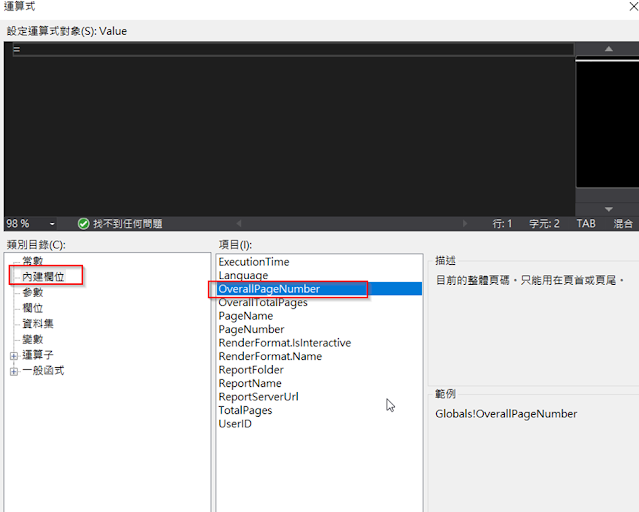Viewport: 639px width, 512px height.
Task: Click inside the expression editor text area
Action: coord(289,130)
